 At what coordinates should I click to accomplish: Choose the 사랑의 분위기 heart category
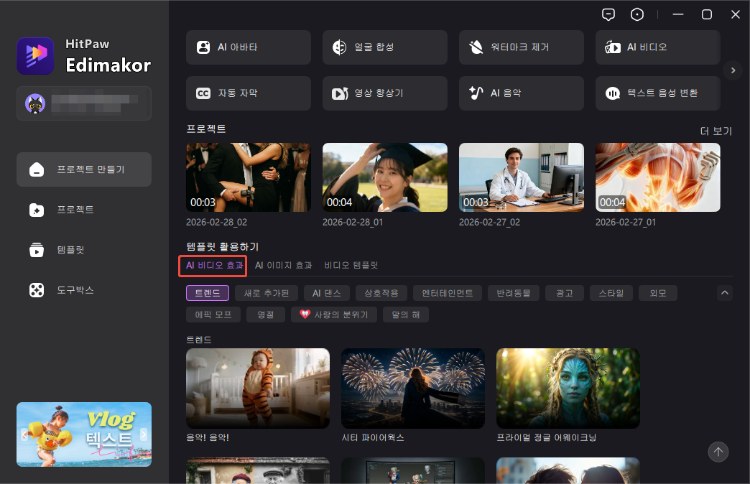(334, 314)
